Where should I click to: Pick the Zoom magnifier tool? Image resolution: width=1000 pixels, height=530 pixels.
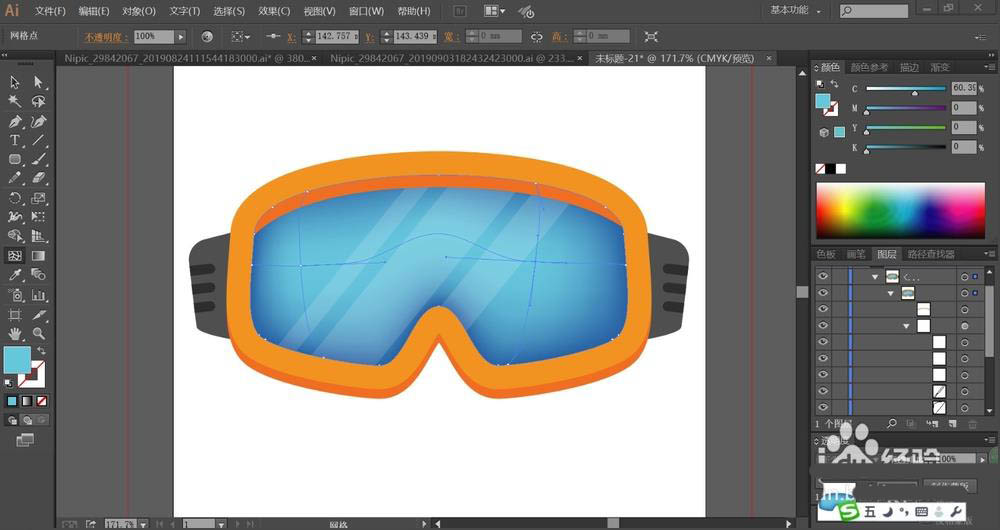pos(38,333)
